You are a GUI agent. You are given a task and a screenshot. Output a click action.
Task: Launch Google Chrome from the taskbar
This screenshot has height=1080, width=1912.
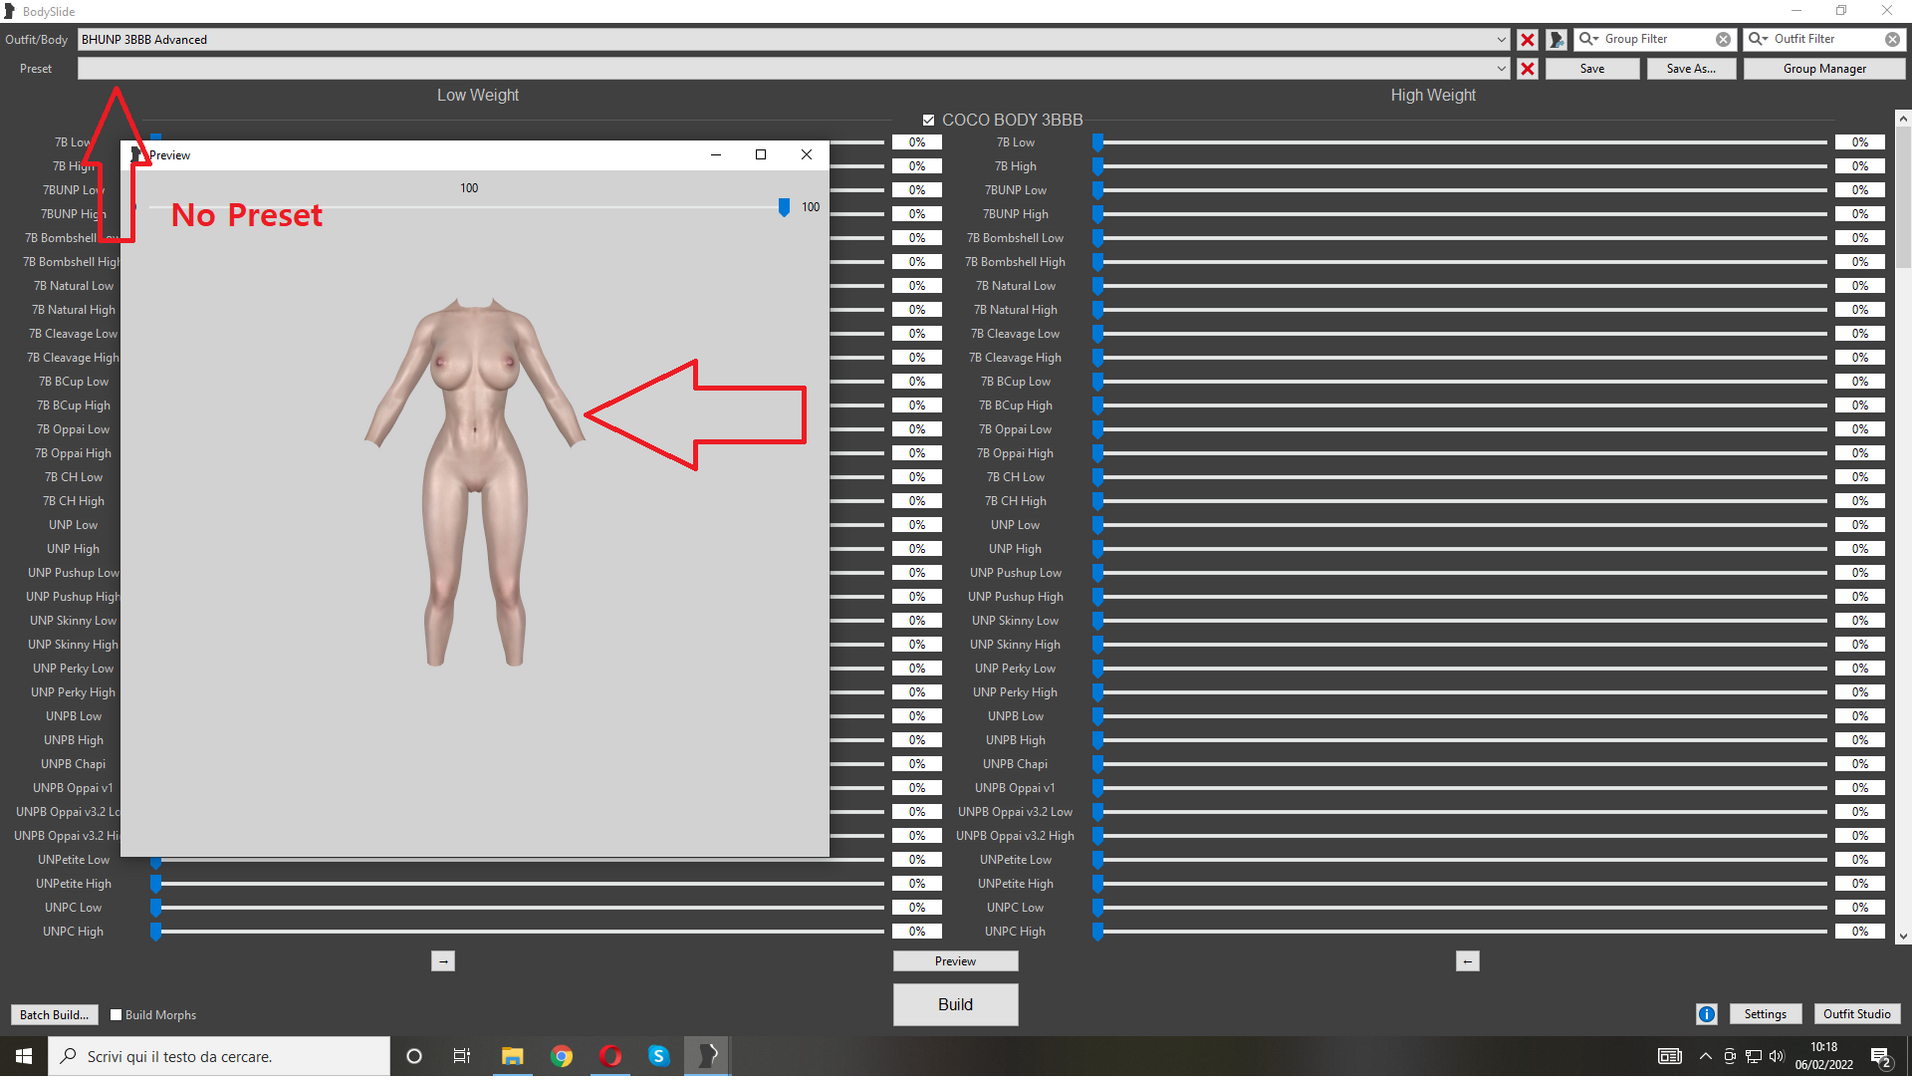[561, 1056]
